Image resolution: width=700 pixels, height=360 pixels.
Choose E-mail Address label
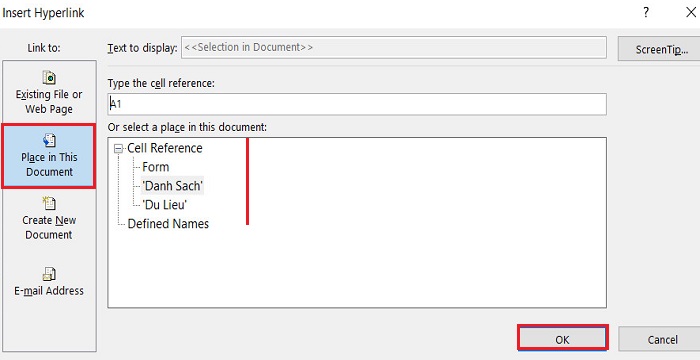(49, 291)
